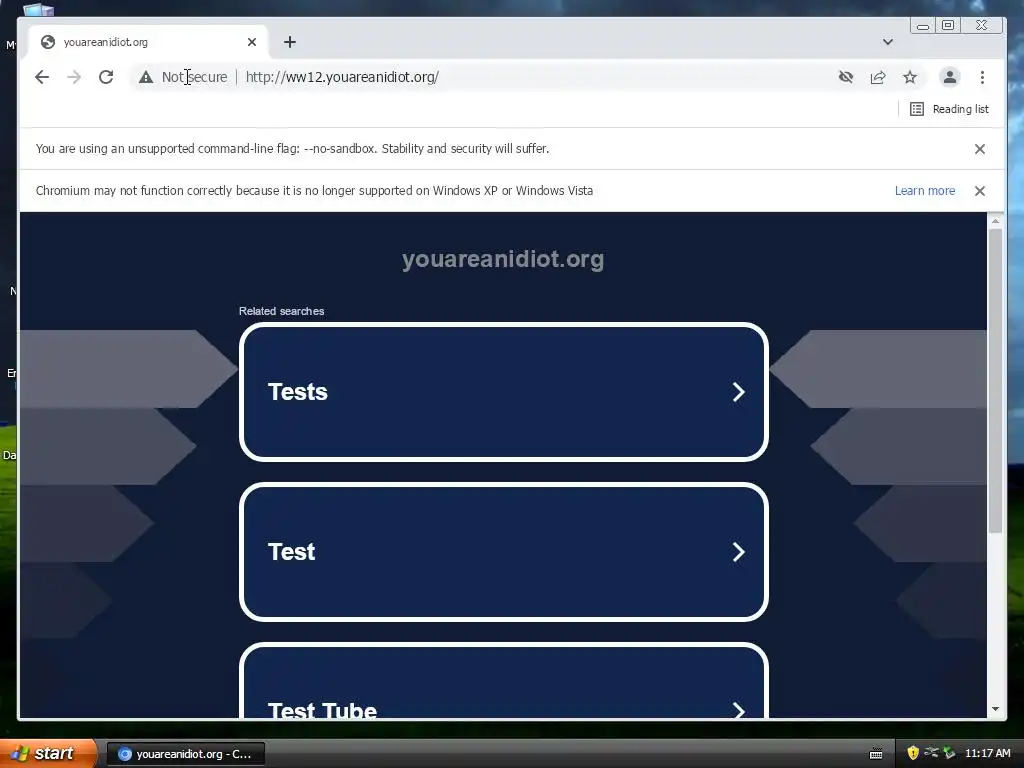This screenshot has width=1024, height=768.
Task: Close the youareanidiot.org tab
Action: click(252, 42)
